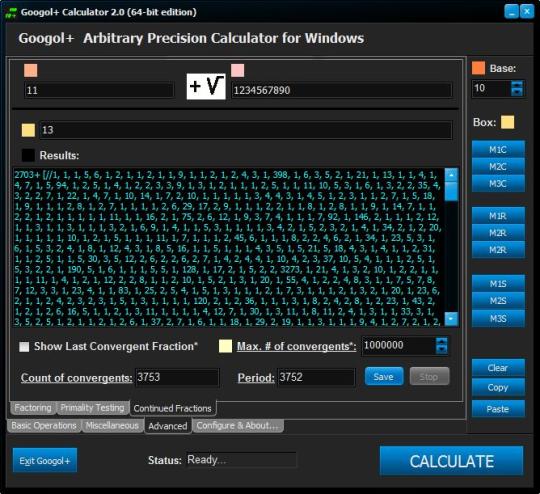The image size is (540, 494).
Task: Click the plus square-root operator icon
Action: pyautogui.click(x=206, y=86)
